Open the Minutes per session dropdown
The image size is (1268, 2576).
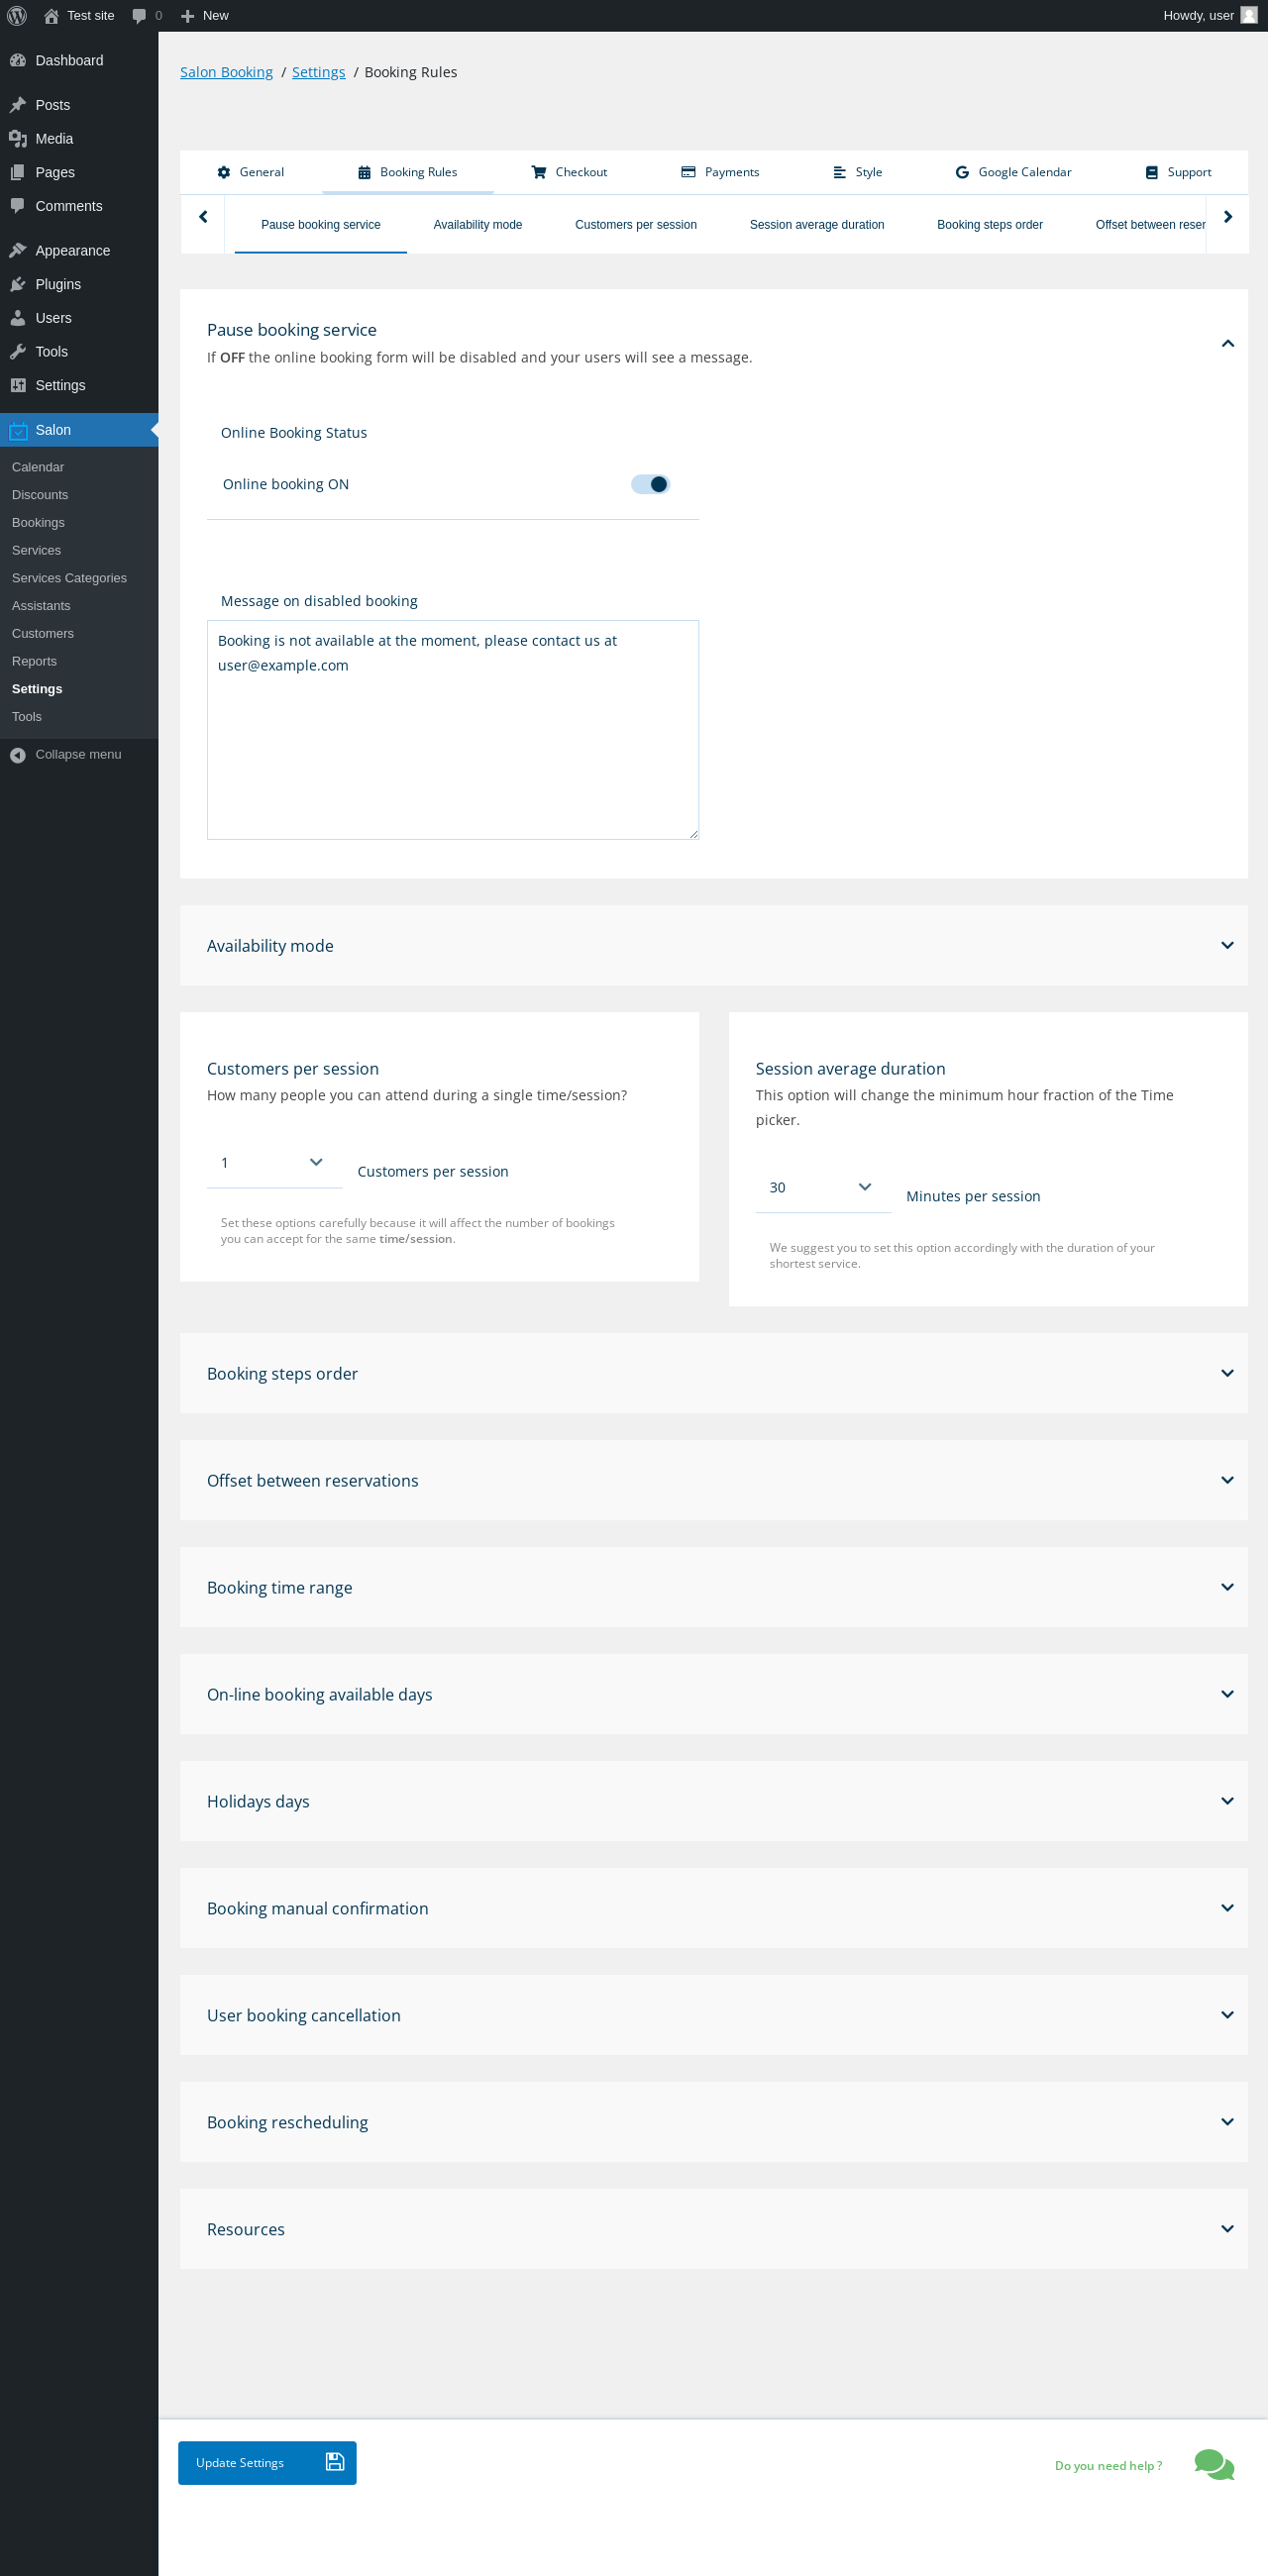point(822,1188)
